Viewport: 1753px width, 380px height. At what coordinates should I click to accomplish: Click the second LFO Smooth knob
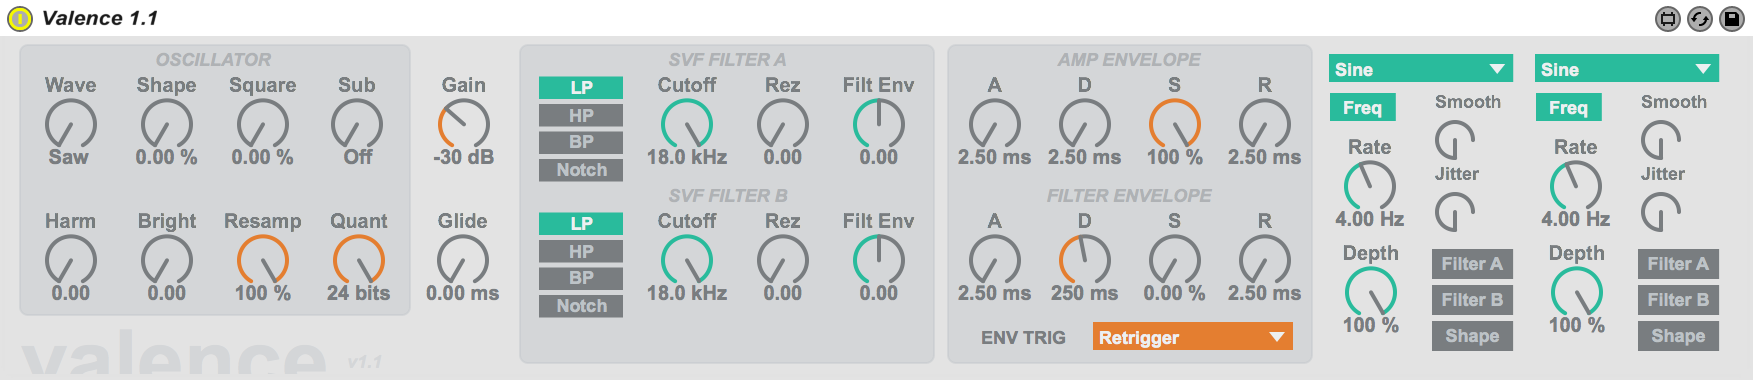click(1661, 141)
